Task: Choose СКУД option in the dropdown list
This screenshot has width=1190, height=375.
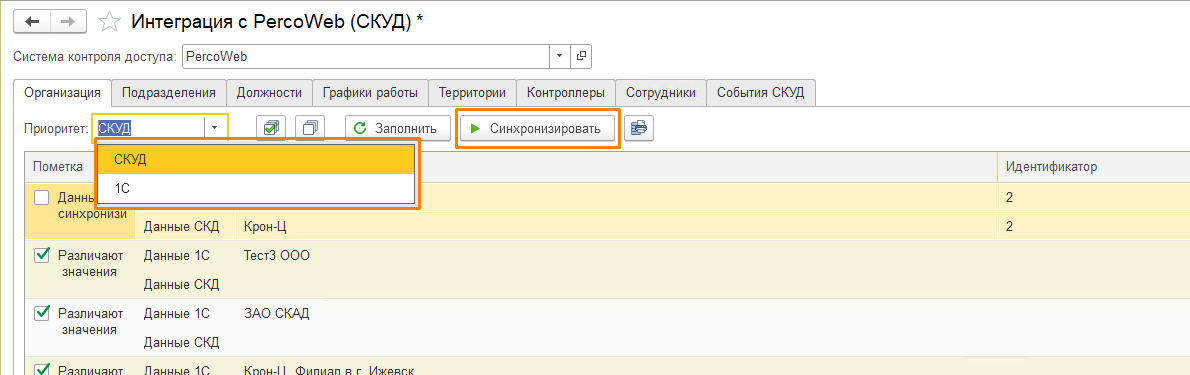Action: pyautogui.click(x=257, y=159)
